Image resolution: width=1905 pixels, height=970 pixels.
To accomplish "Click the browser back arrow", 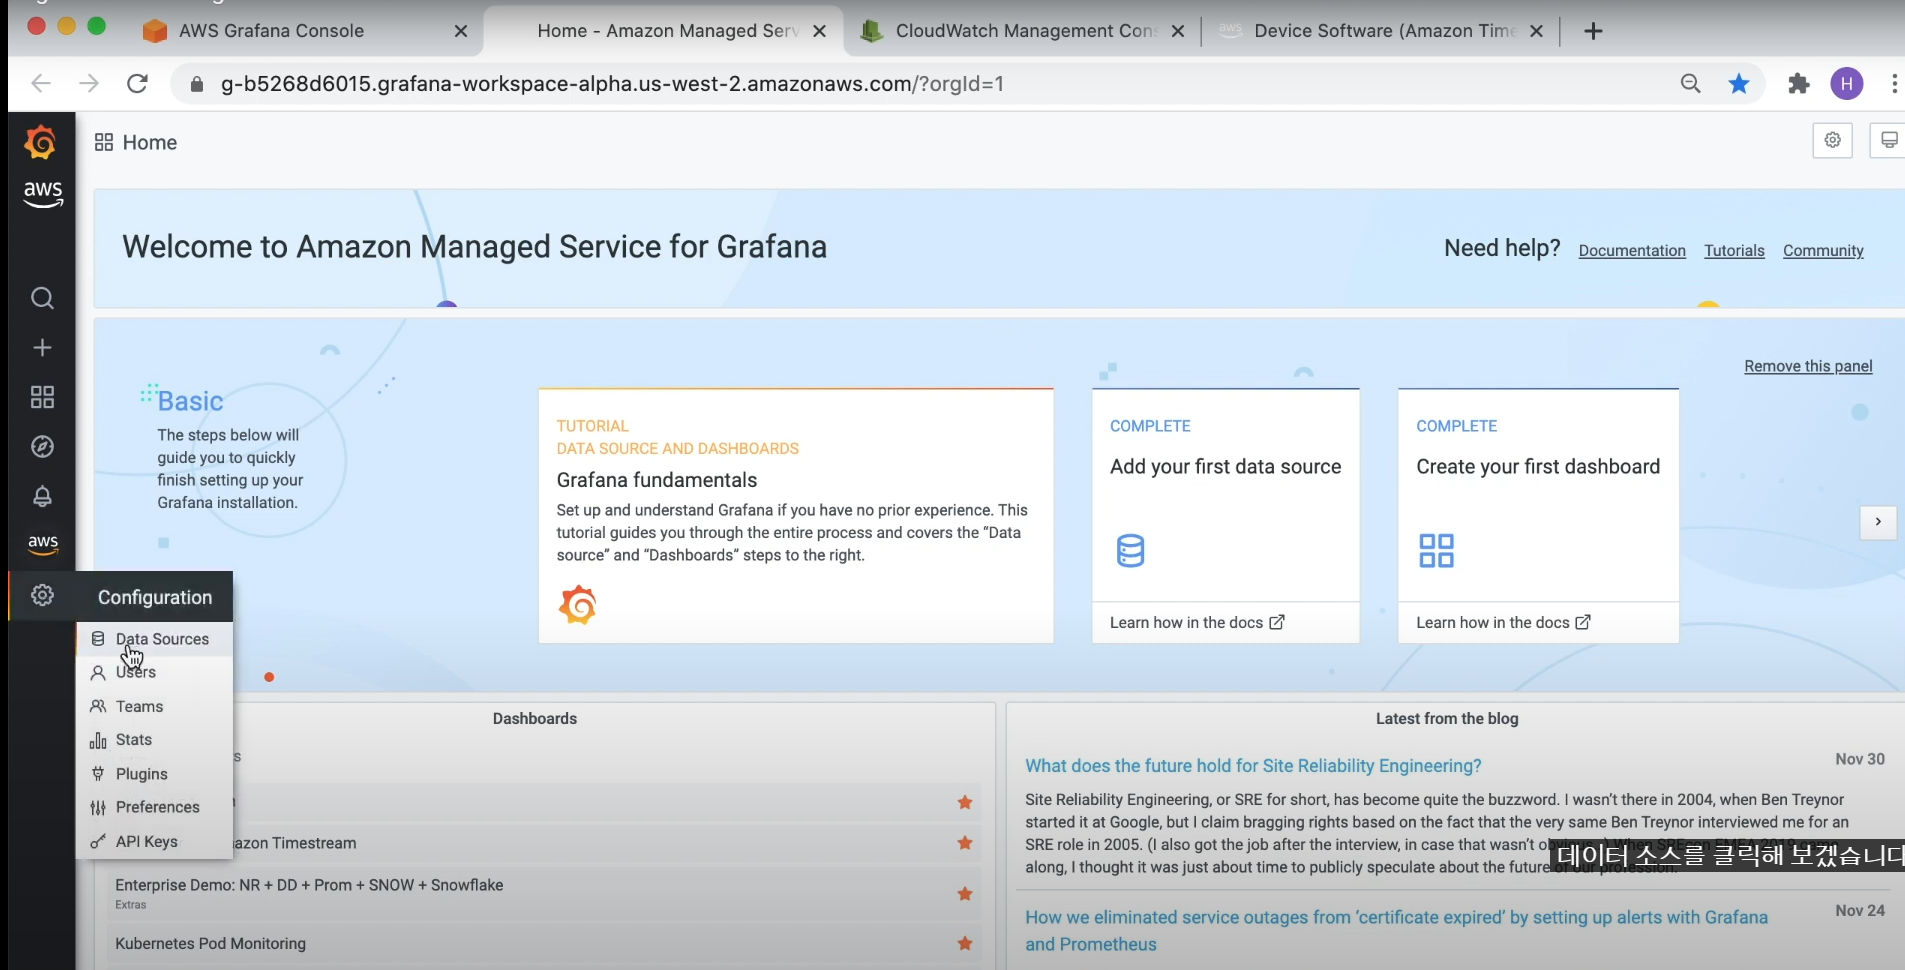I will click(x=41, y=84).
